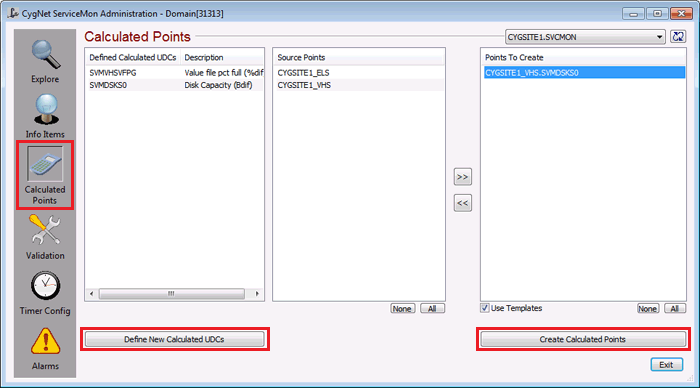Select the Calculated Points calculator icon
The width and height of the screenshot is (700, 388).
(45, 164)
